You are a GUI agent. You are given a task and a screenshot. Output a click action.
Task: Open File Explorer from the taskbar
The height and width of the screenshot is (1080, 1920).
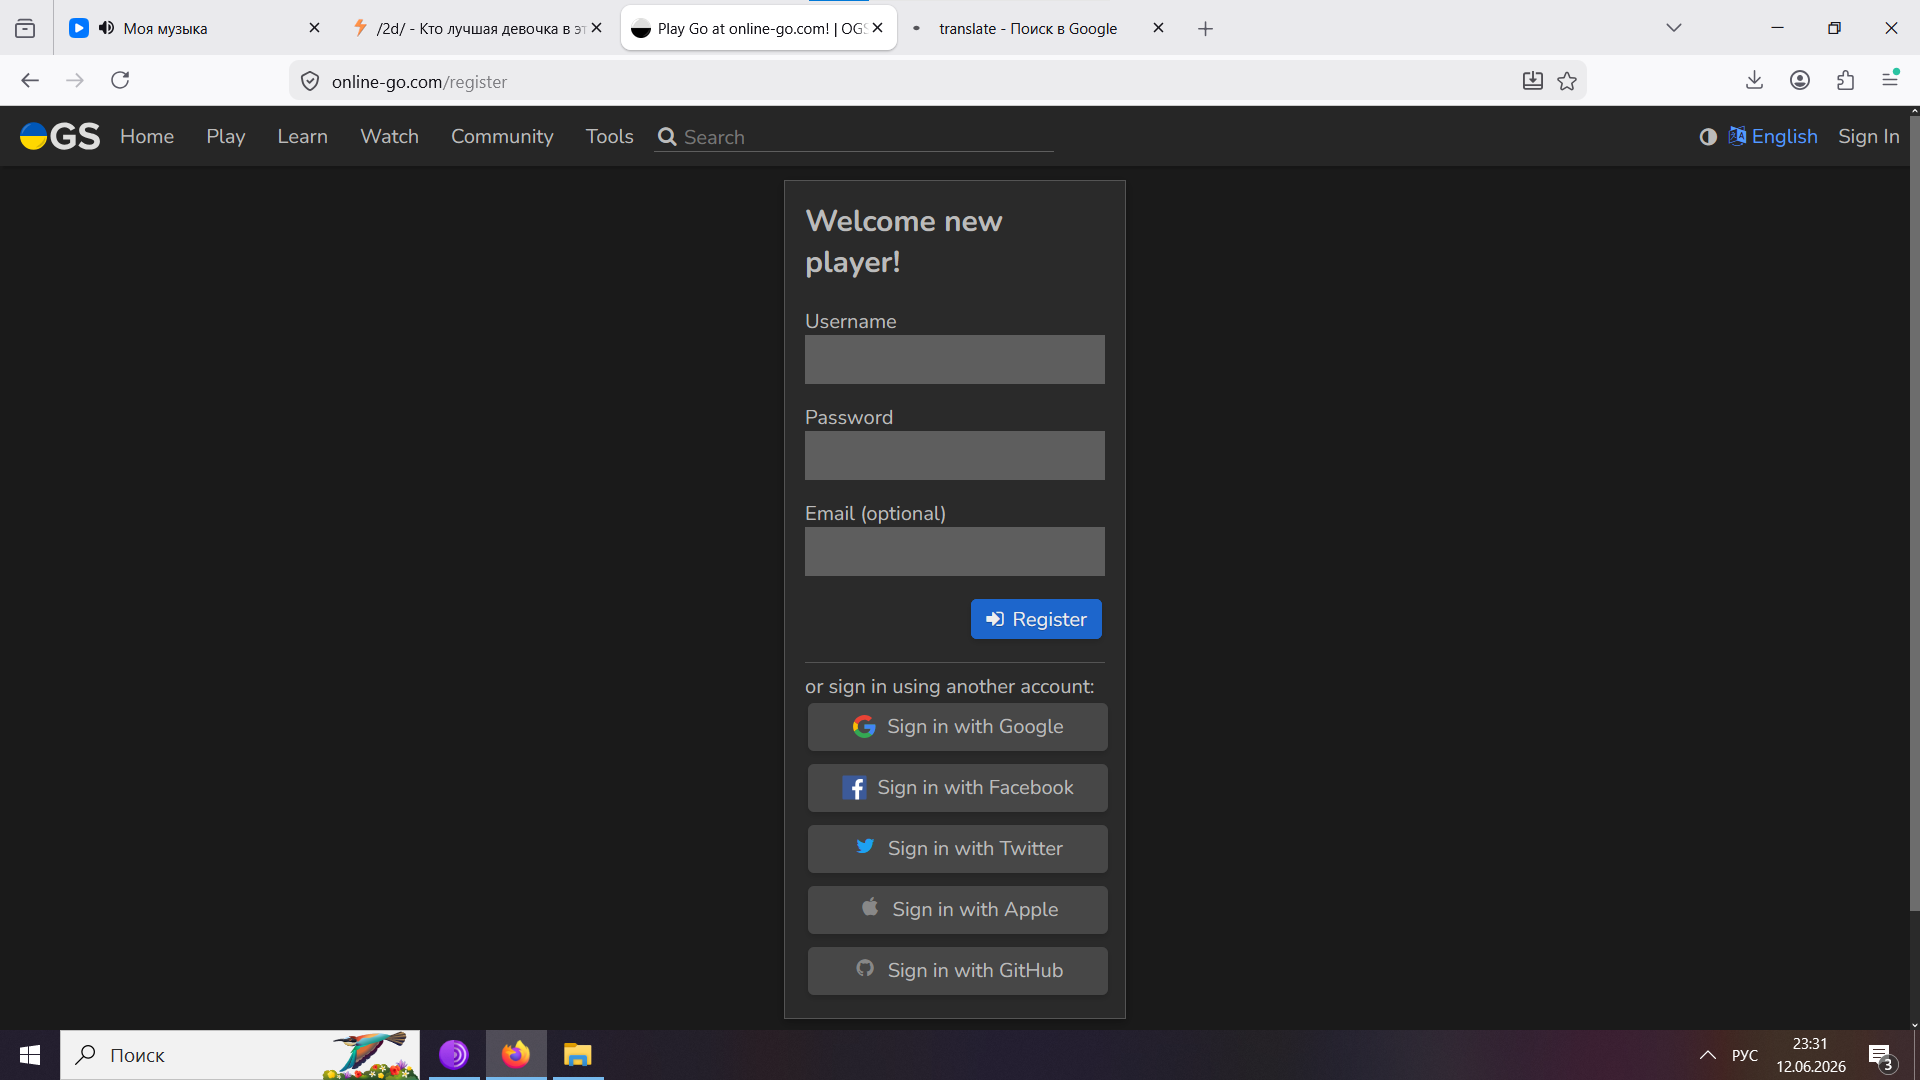click(578, 1055)
